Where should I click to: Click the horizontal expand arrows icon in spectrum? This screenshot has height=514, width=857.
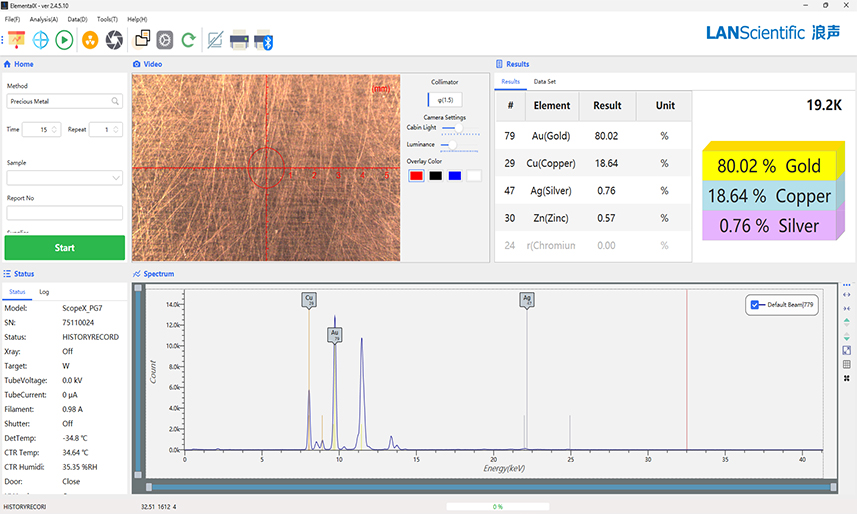(x=847, y=295)
